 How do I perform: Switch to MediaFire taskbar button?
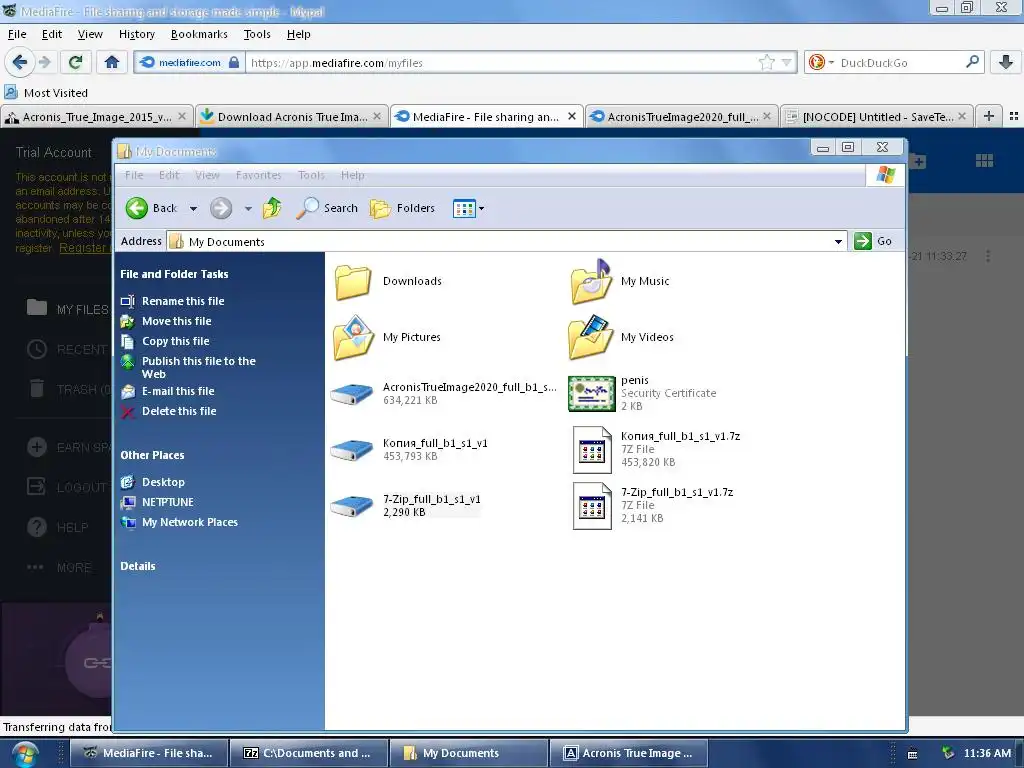149,753
